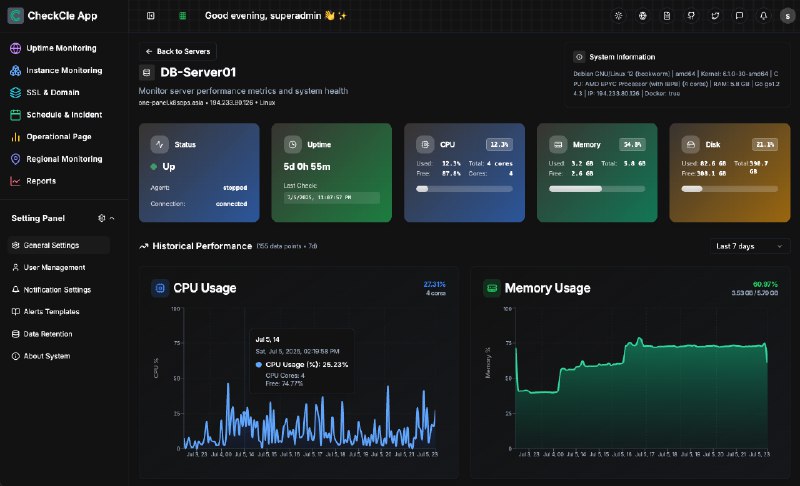Open SSL & Domain section
The image size is (800, 486).
tap(52, 92)
